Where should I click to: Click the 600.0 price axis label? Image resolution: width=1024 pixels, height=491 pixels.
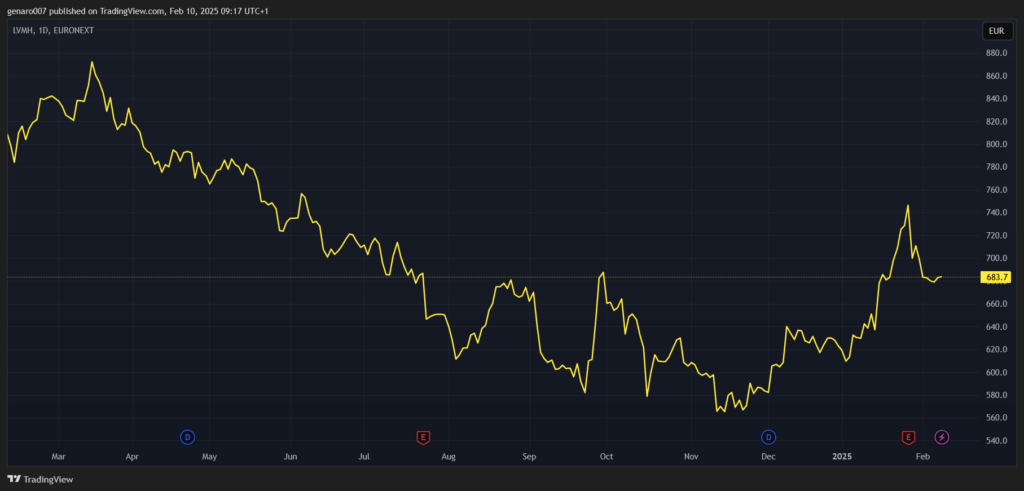click(x=996, y=372)
